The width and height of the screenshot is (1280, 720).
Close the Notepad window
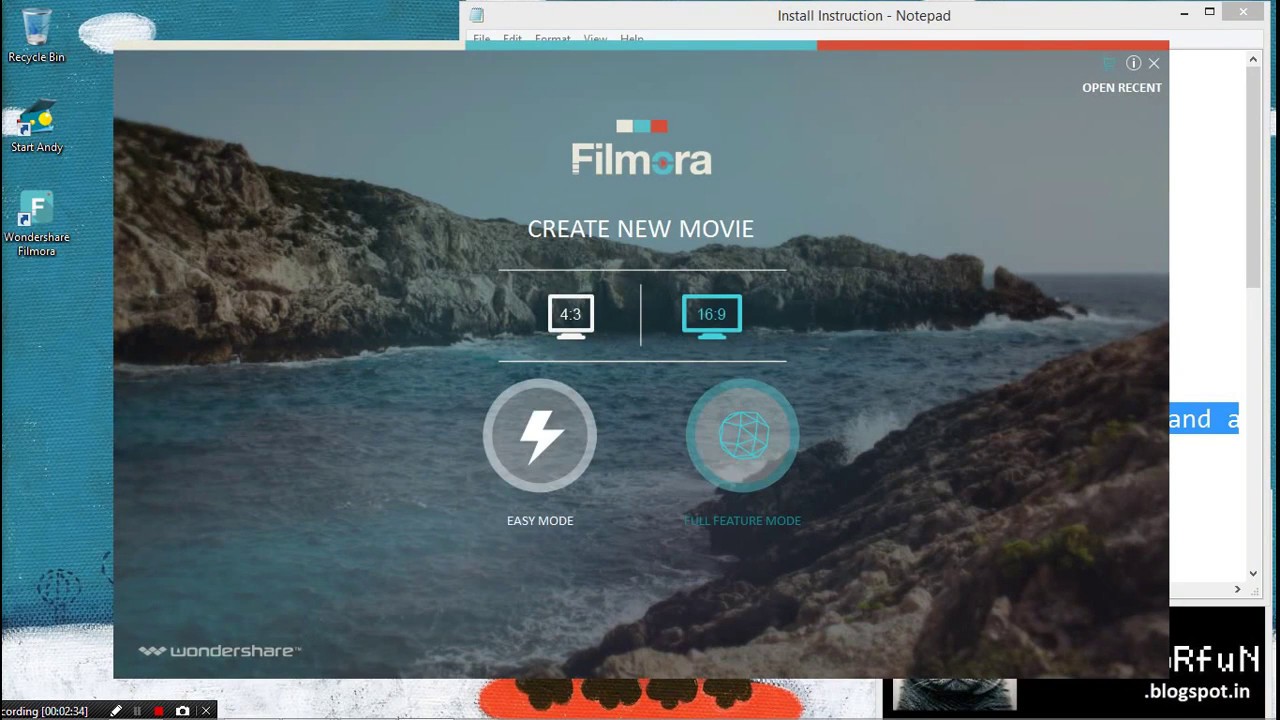click(1245, 12)
